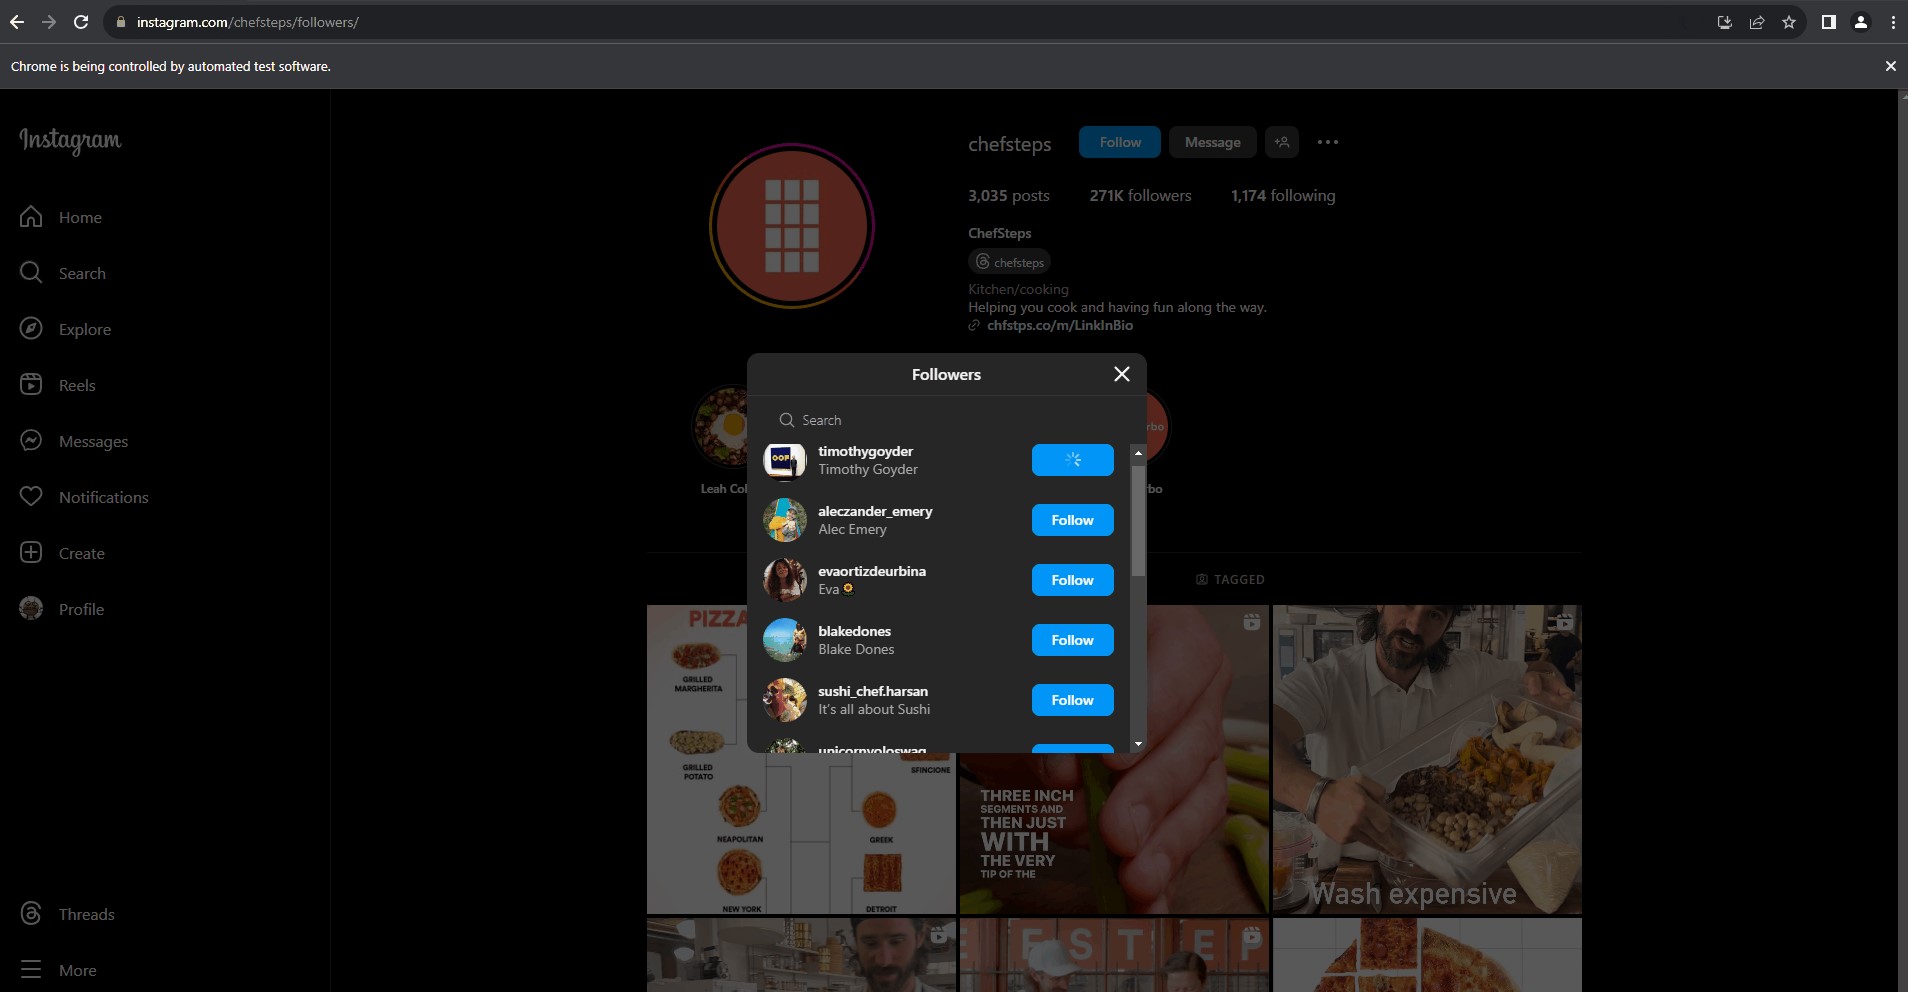
Task: Open the Notifications heart icon
Action: tap(31, 497)
